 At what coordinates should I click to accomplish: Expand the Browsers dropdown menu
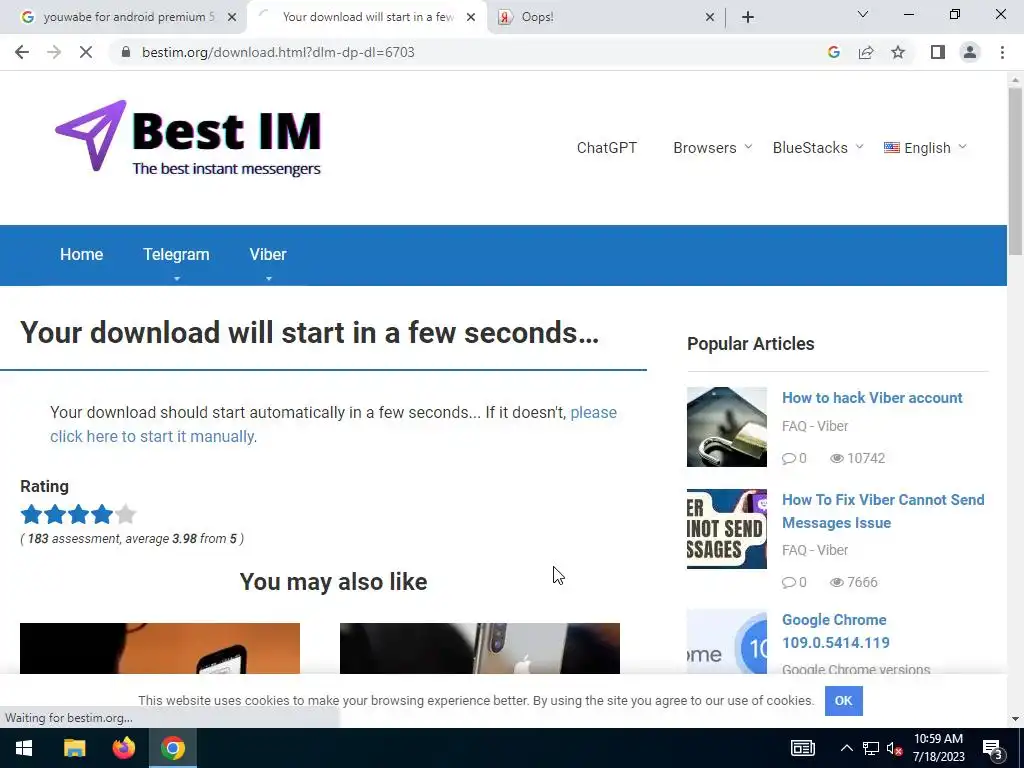(712, 148)
